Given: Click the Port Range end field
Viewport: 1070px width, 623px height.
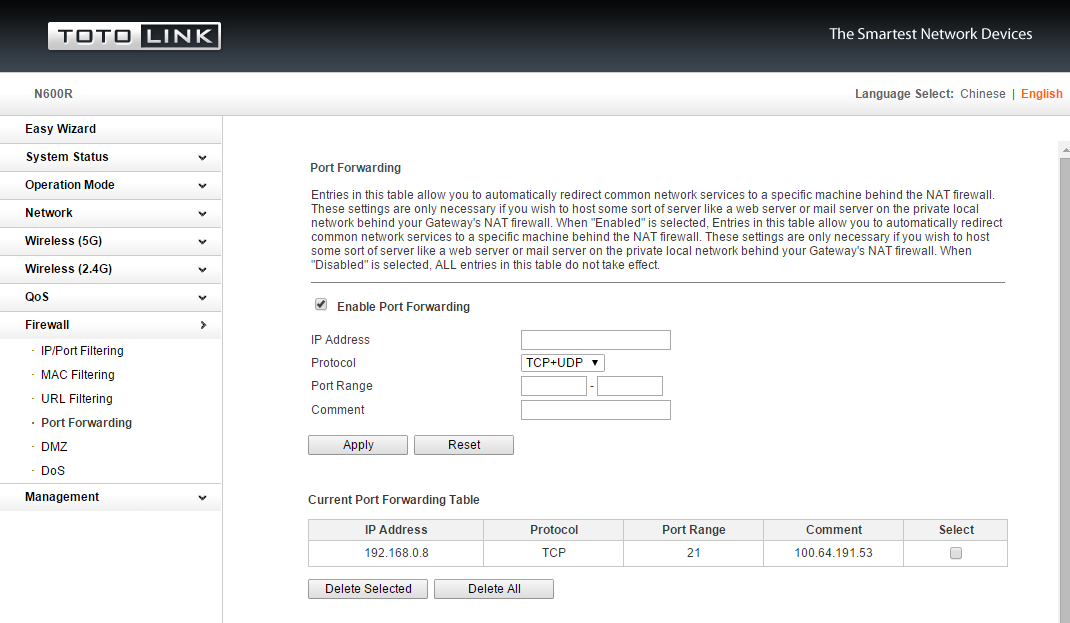Looking at the screenshot, I should pyautogui.click(x=630, y=386).
